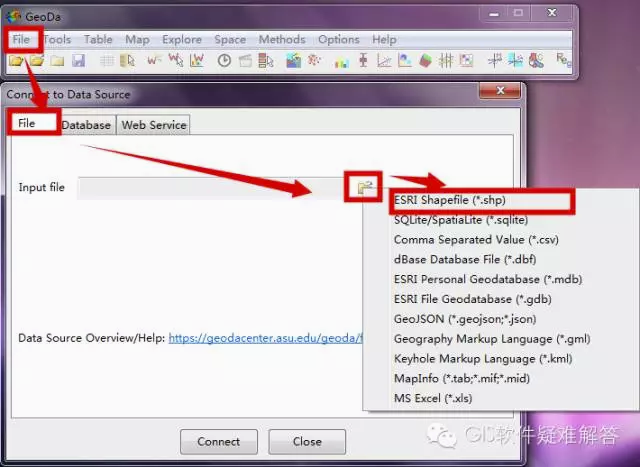This screenshot has height=467, width=640.
Task: Click the Time clock toolbar icon
Action: tap(224, 61)
